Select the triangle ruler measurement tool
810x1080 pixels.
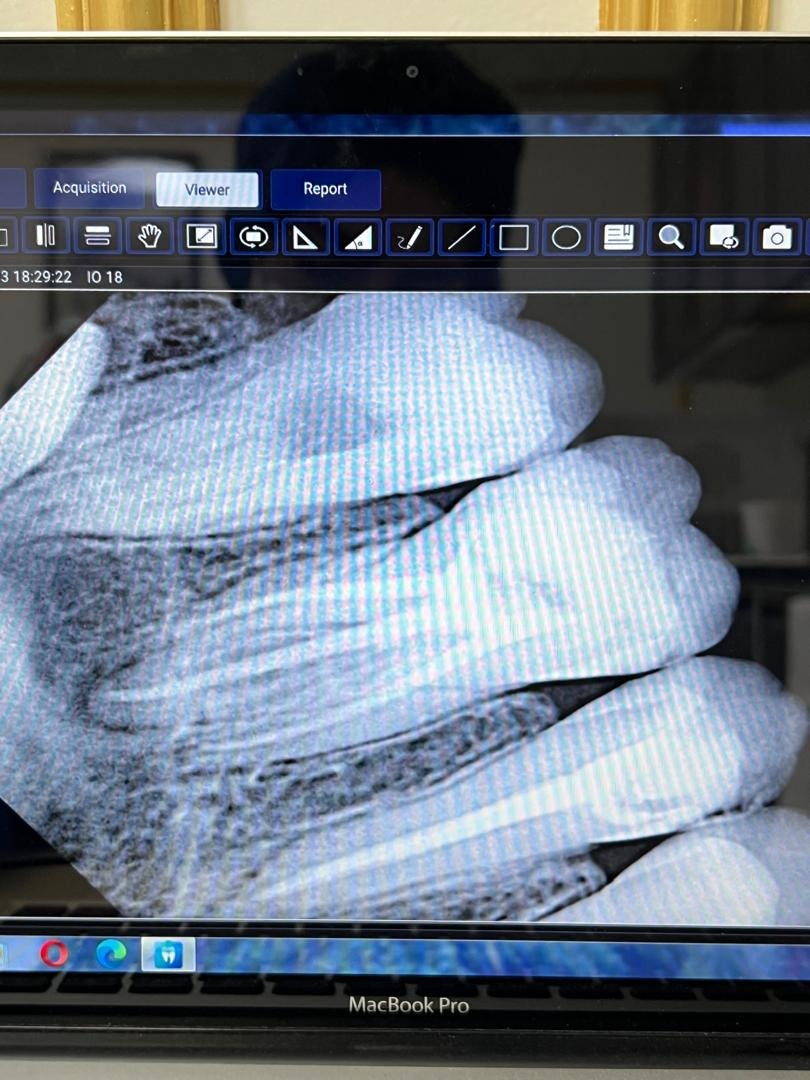(x=305, y=237)
